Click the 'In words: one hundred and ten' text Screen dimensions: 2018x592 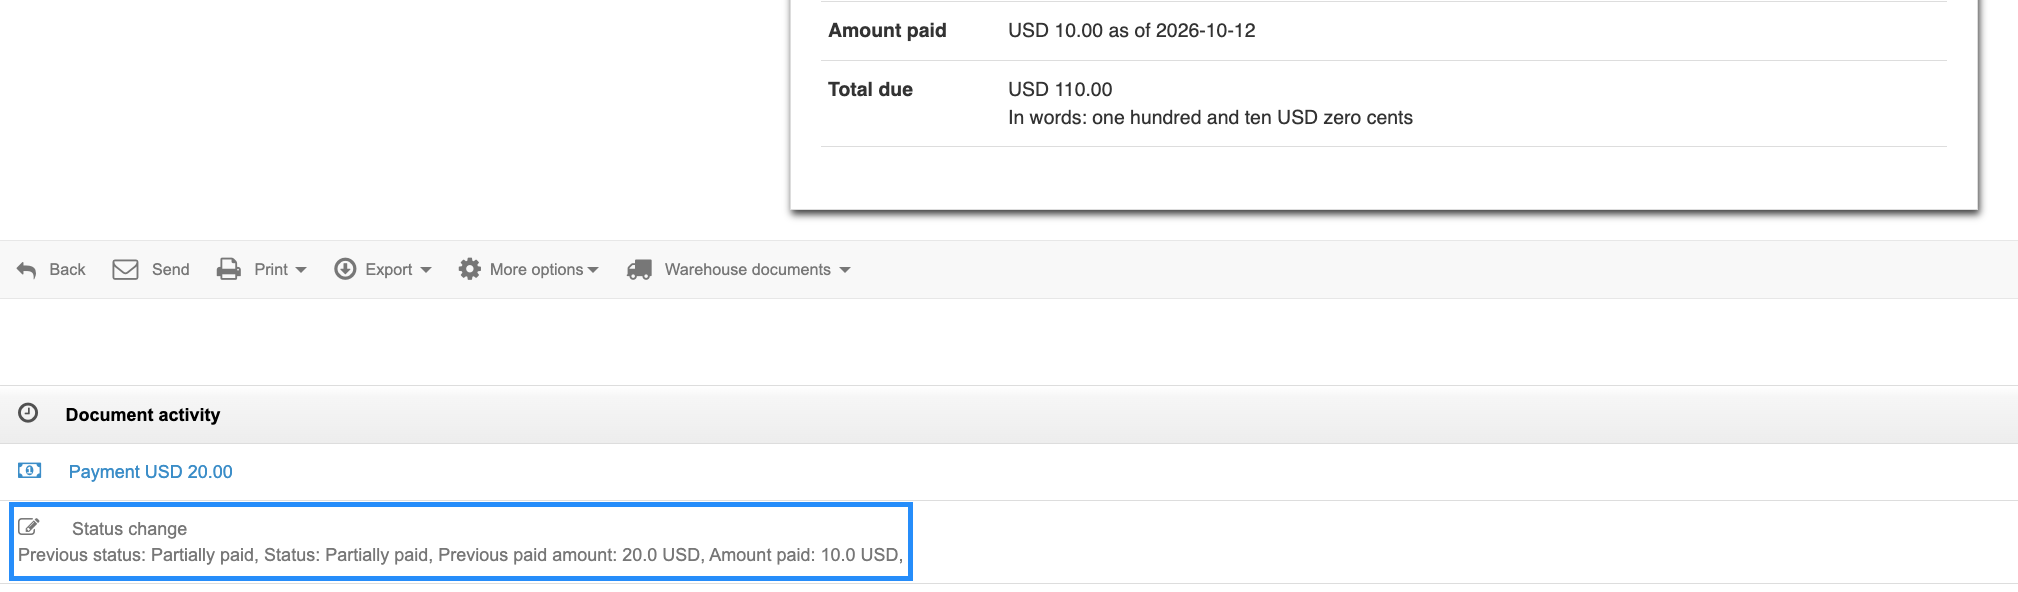pos(1210,118)
